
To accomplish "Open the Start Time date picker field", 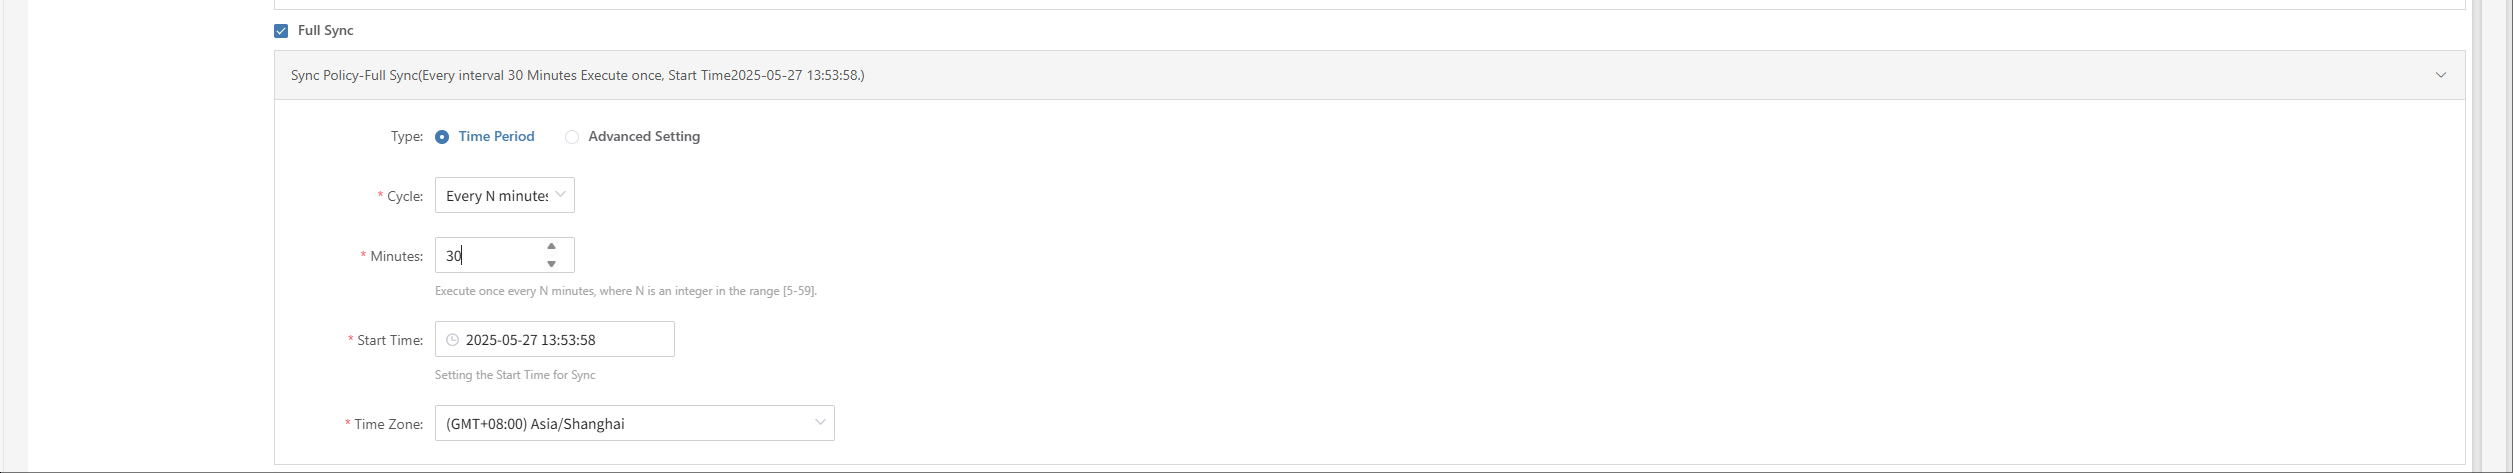I will 555,339.
